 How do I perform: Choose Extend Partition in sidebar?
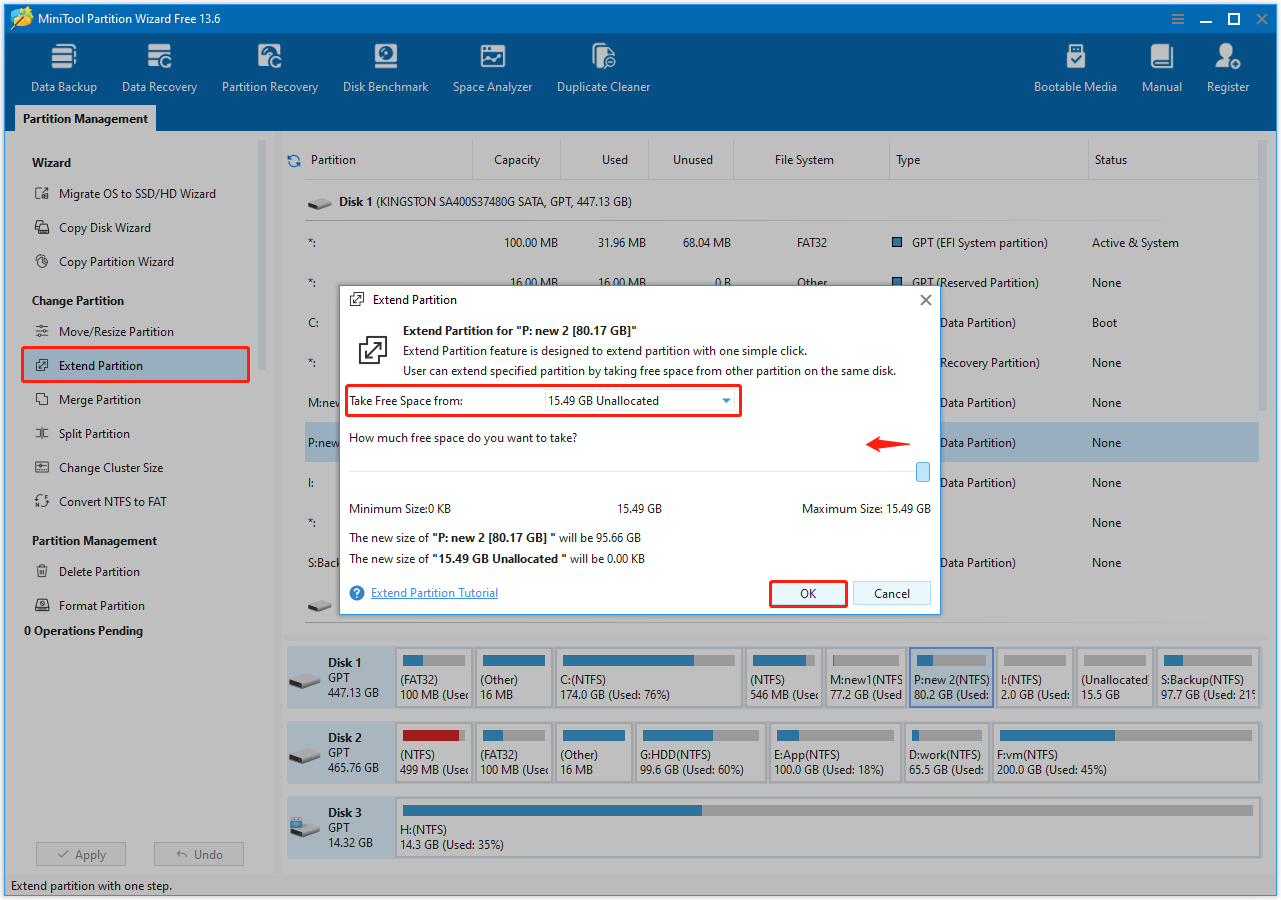point(135,365)
